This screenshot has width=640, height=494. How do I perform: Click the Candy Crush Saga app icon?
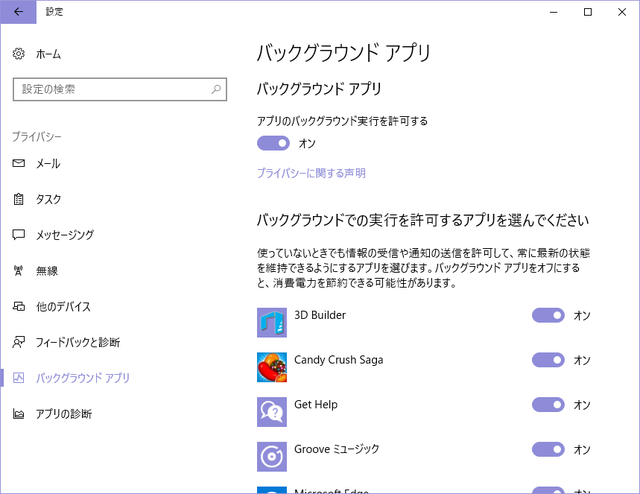point(272,367)
